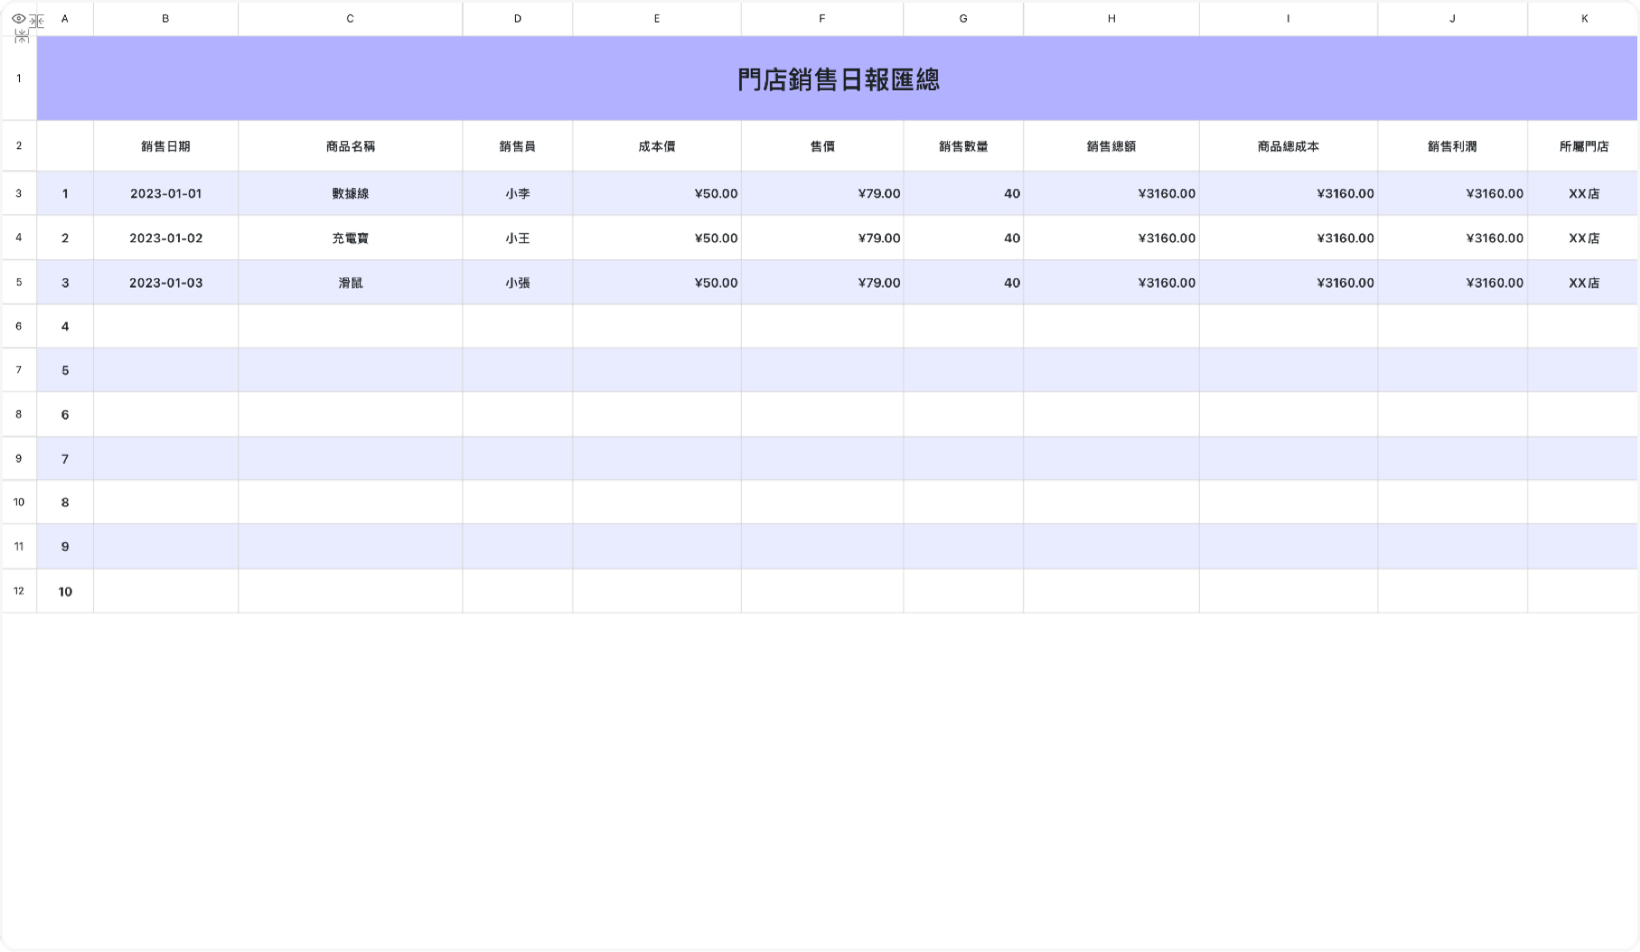Select column H header
This screenshot has height=952, width=1640.
(x=1111, y=19)
